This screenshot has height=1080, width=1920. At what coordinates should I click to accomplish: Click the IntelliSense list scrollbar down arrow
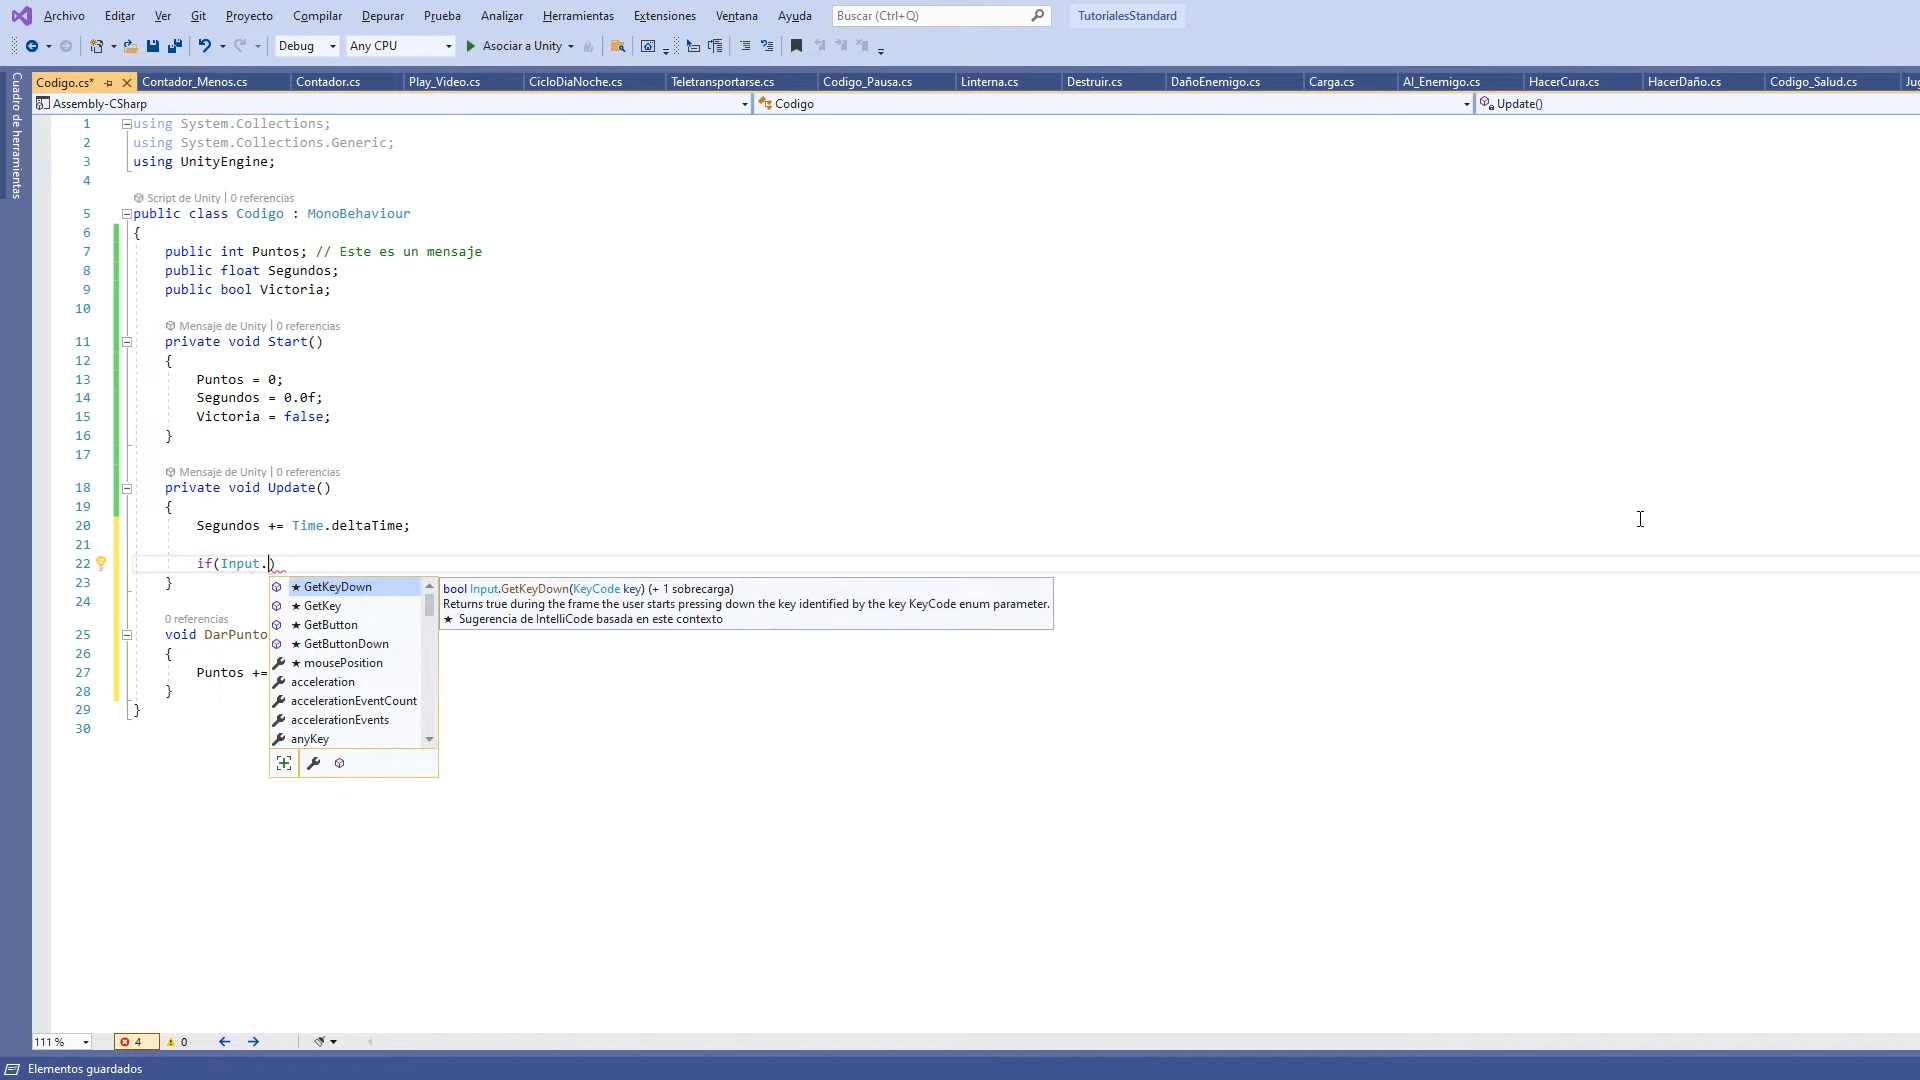[429, 739]
